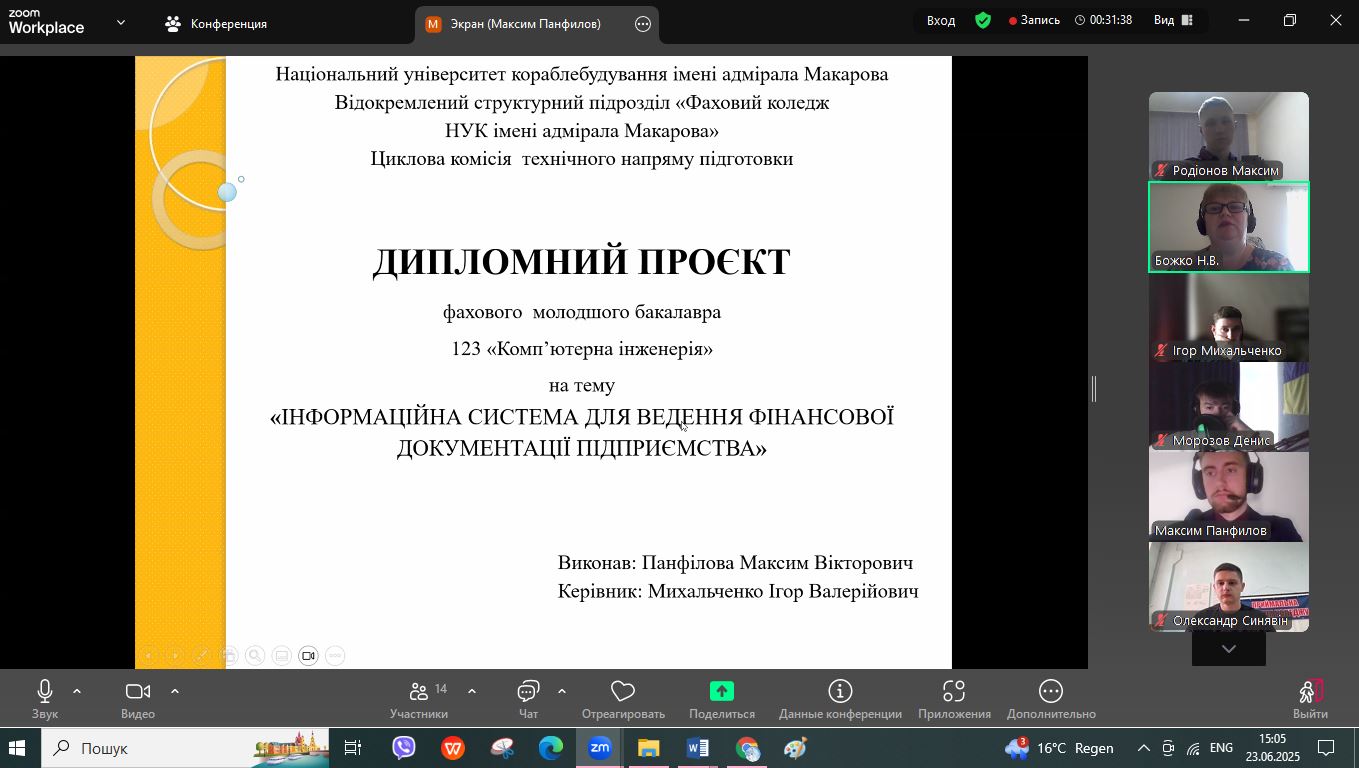Open Данные конференции info icon
Viewport: 1359px width, 768px height.
pos(840,691)
